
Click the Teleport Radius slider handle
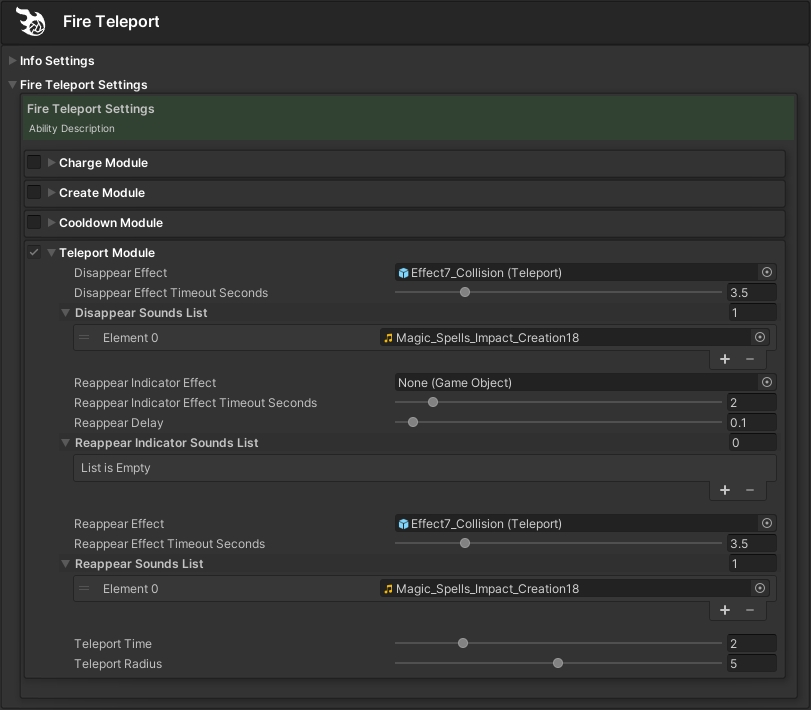pos(558,663)
